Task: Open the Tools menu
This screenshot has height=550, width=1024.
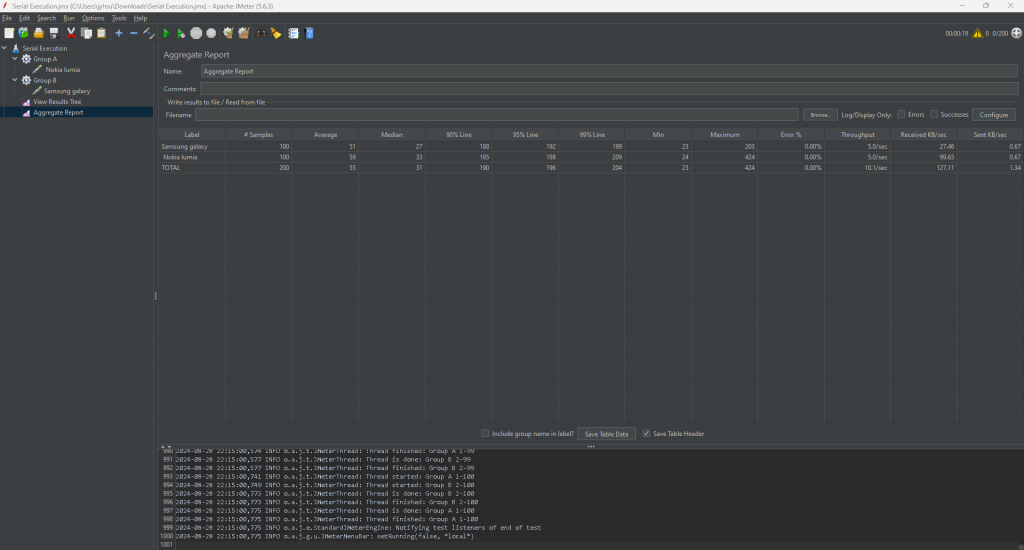Action: pyautogui.click(x=119, y=18)
